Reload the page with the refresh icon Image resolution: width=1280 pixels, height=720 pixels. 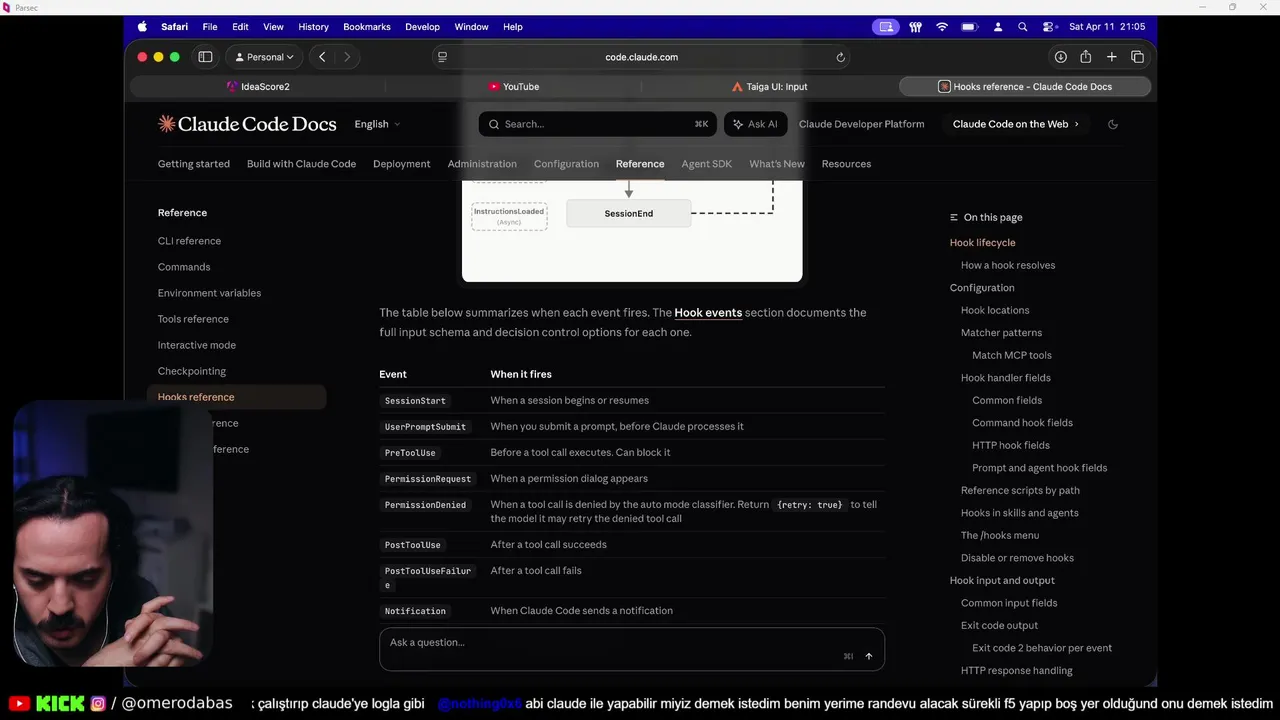(x=840, y=57)
